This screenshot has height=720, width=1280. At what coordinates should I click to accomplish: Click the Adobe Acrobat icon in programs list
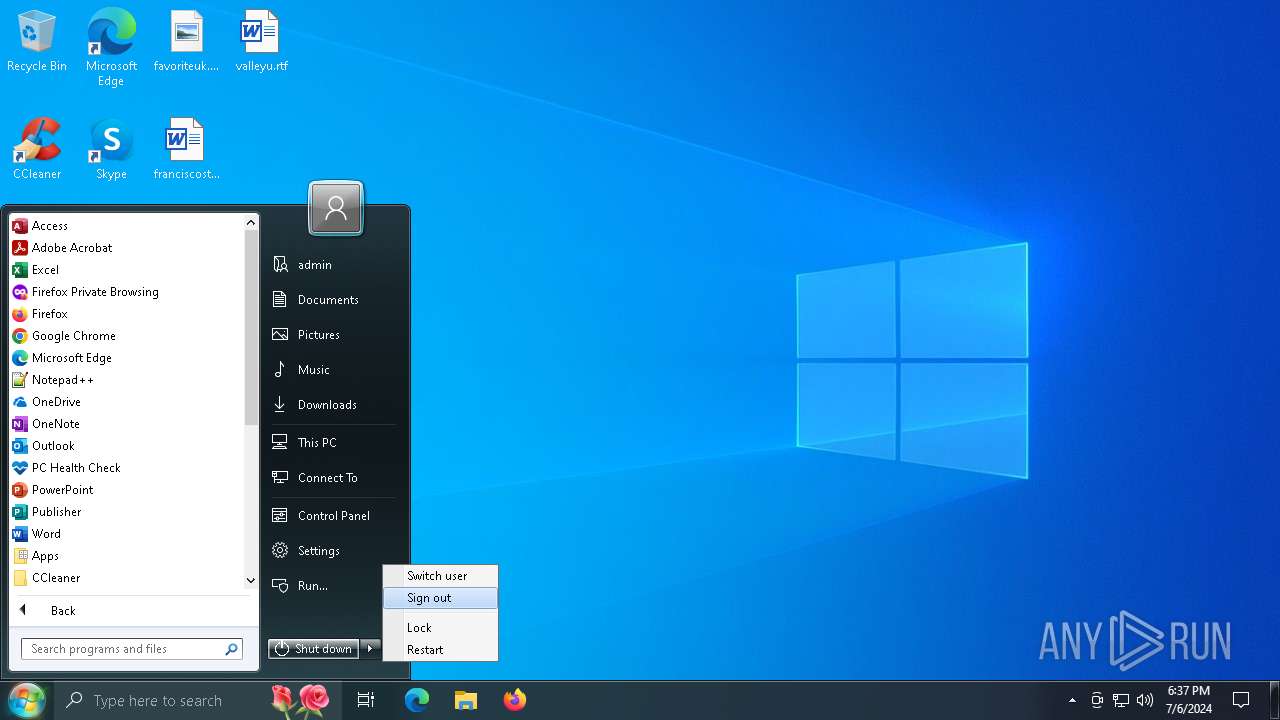click(20, 248)
